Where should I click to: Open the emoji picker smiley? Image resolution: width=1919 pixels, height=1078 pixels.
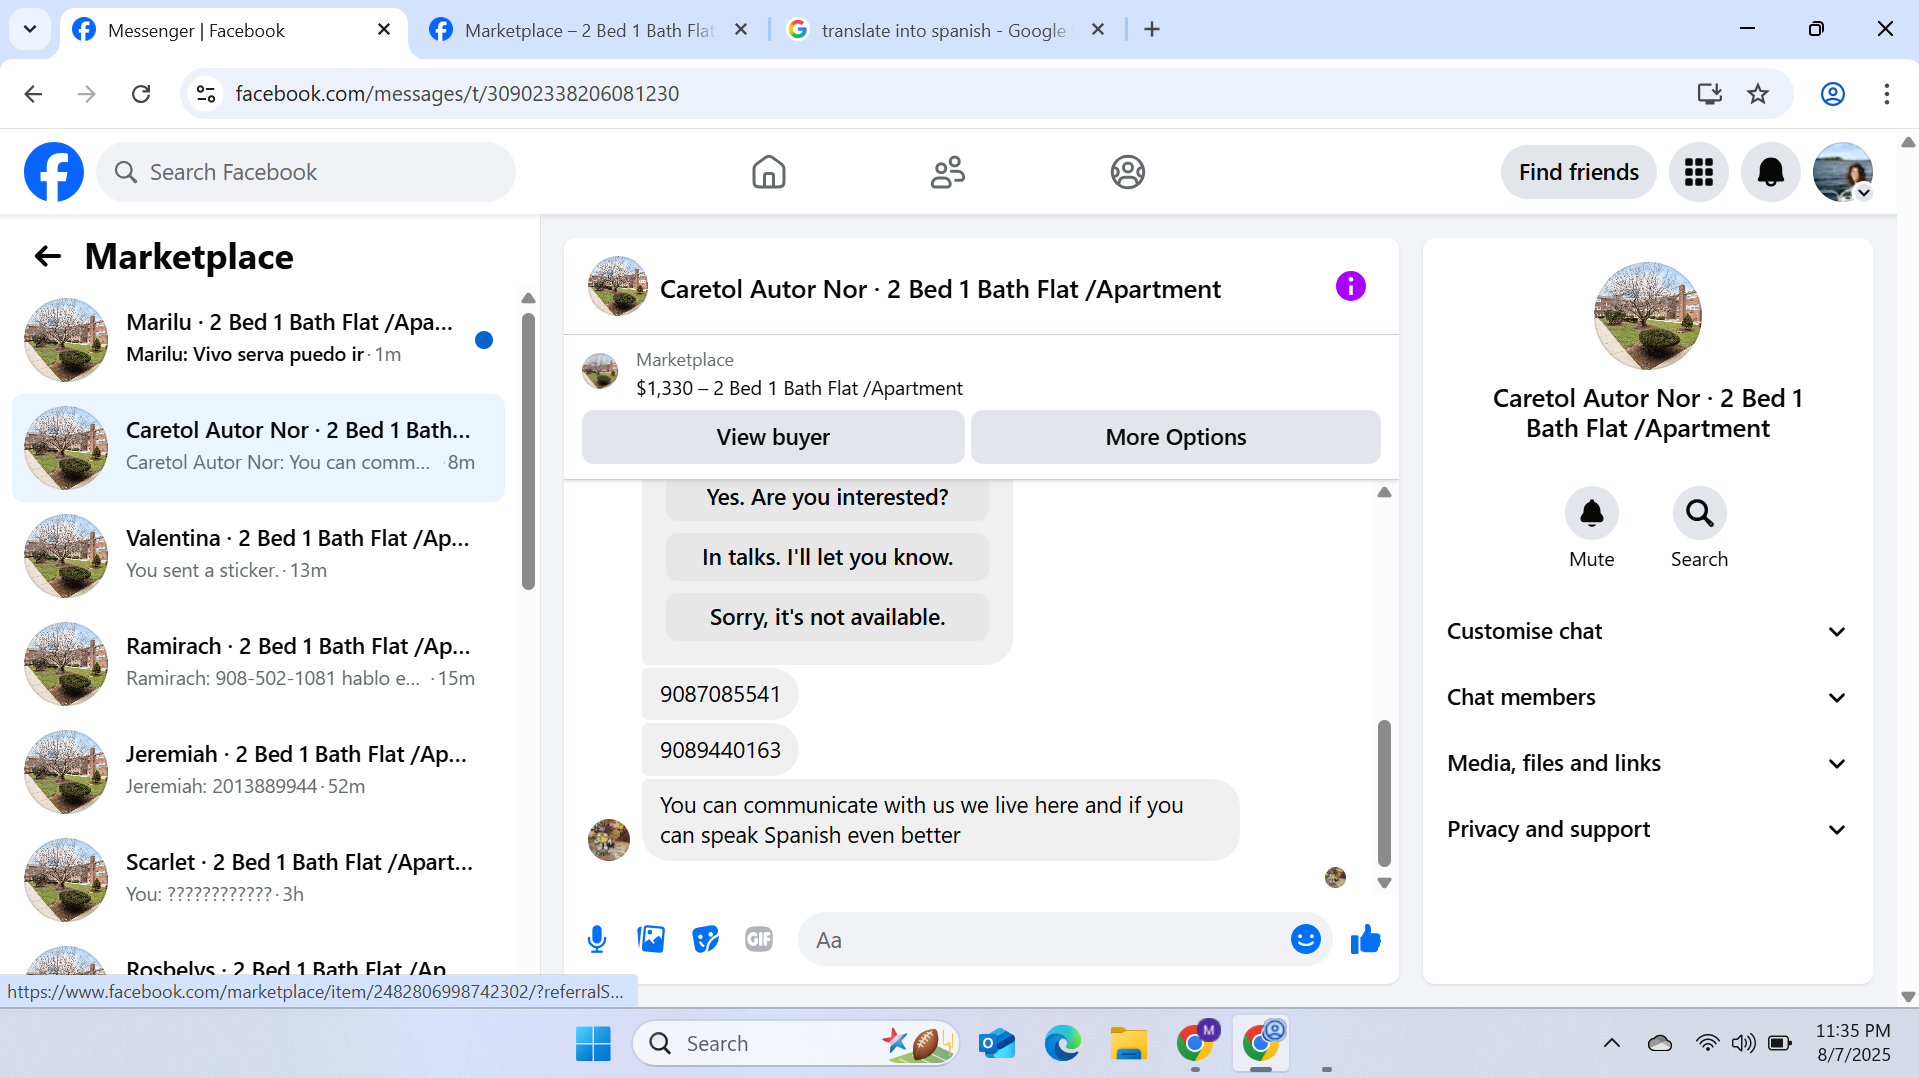tap(1305, 939)
